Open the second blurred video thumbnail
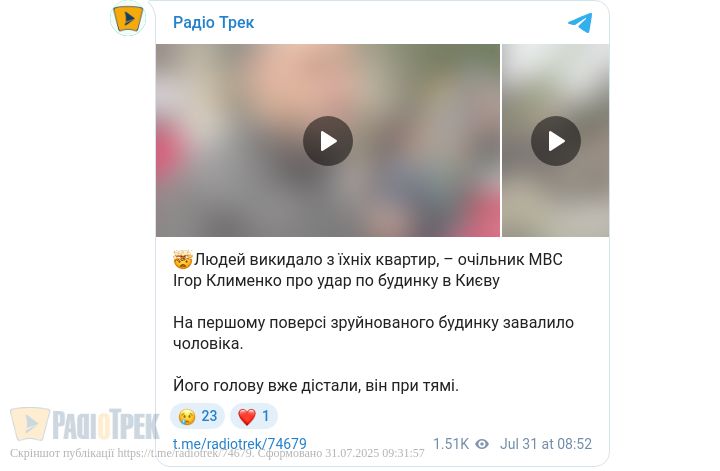Viewport: 720px width, 471px height. click(x=556, y=140)
